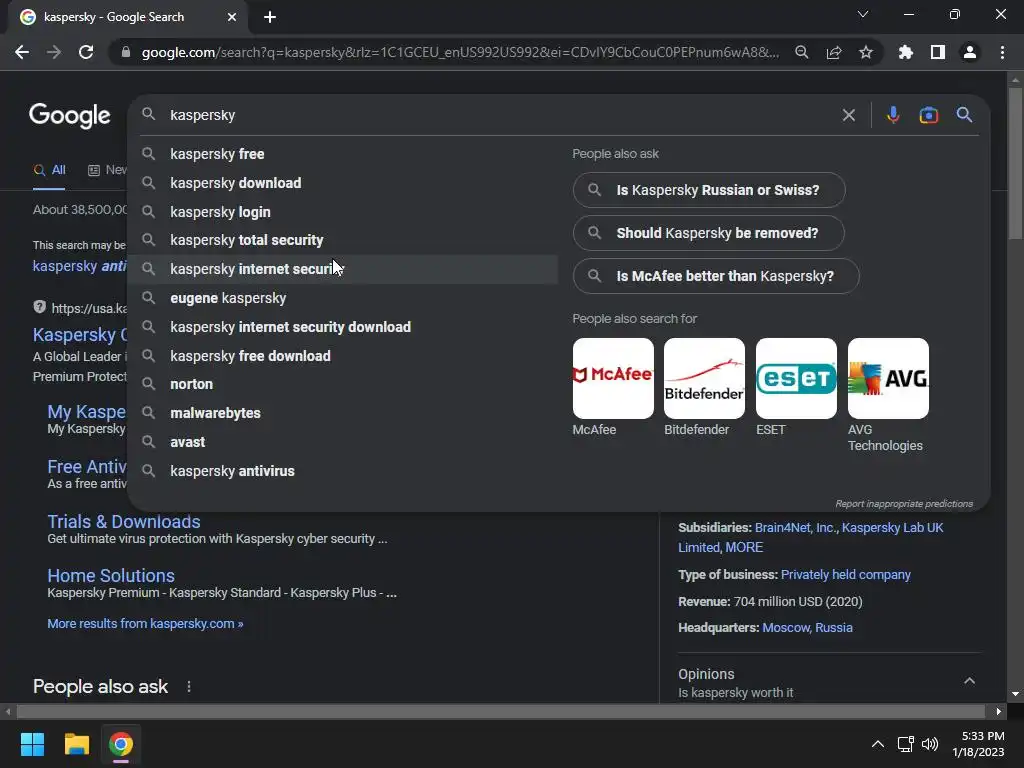This screenshot has width=1024, height=768.
Task: Close the kaspersky Google Search tab
Action: [232, 17]
